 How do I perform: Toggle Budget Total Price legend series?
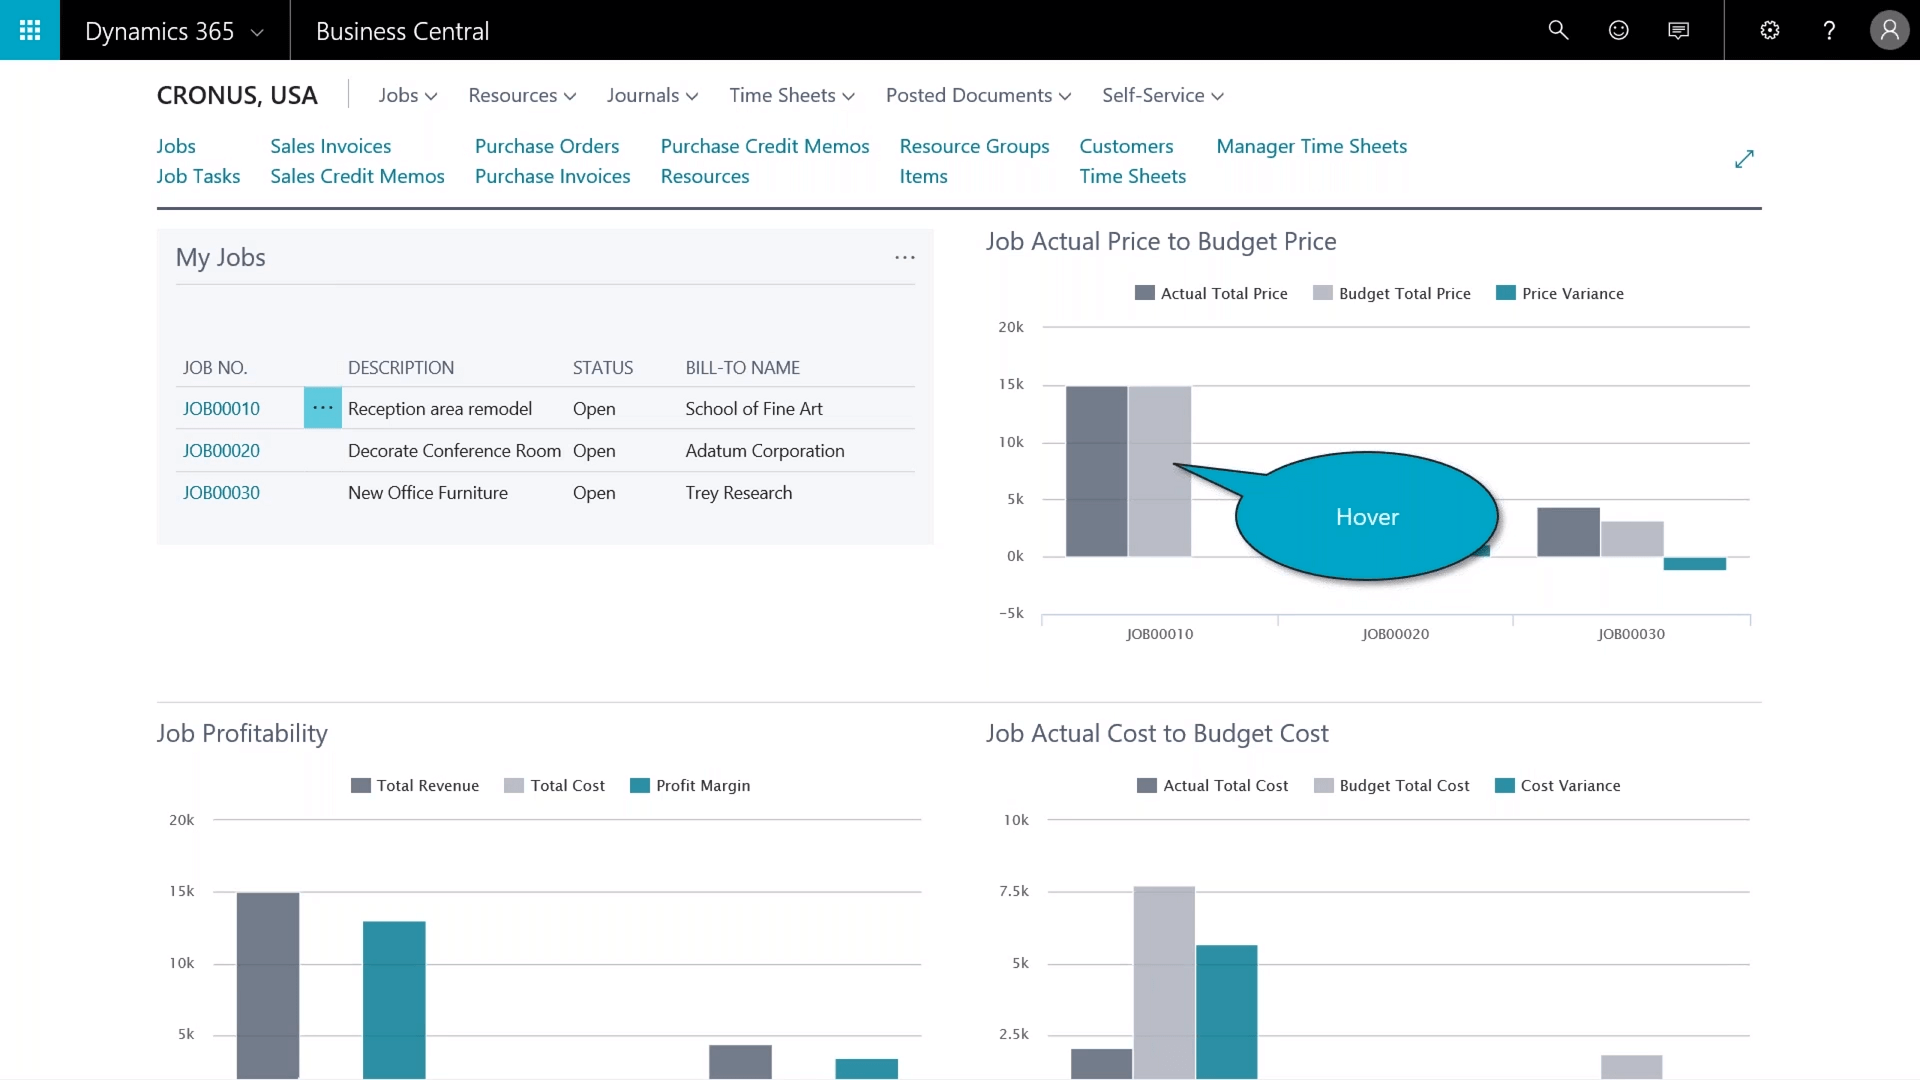[1392, 293]
